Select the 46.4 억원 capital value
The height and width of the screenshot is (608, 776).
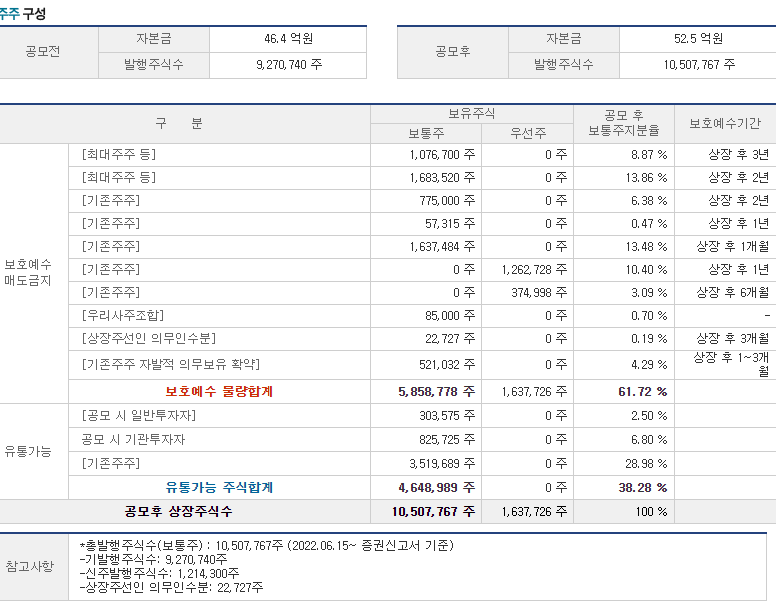288,39
